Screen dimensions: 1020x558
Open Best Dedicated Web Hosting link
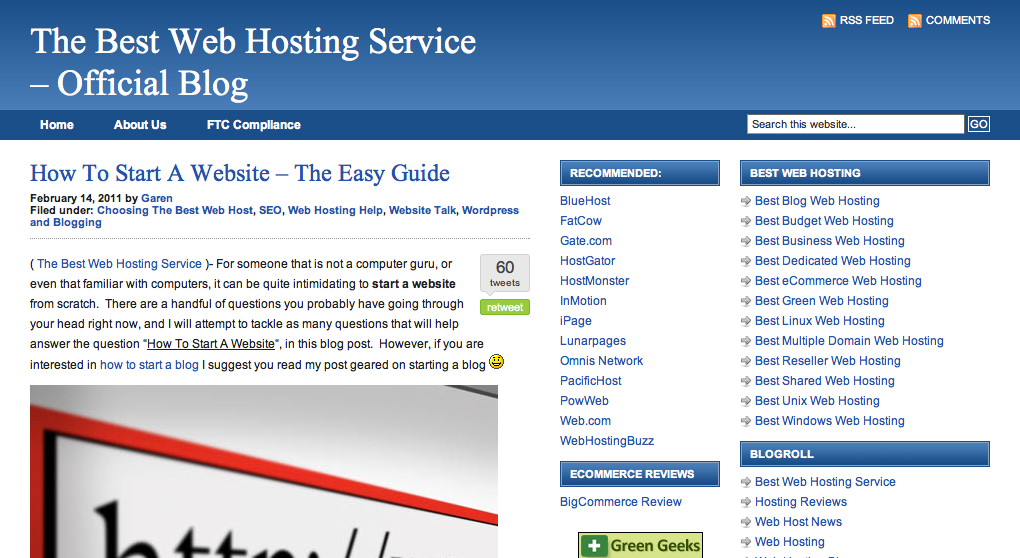click(833, 261)
